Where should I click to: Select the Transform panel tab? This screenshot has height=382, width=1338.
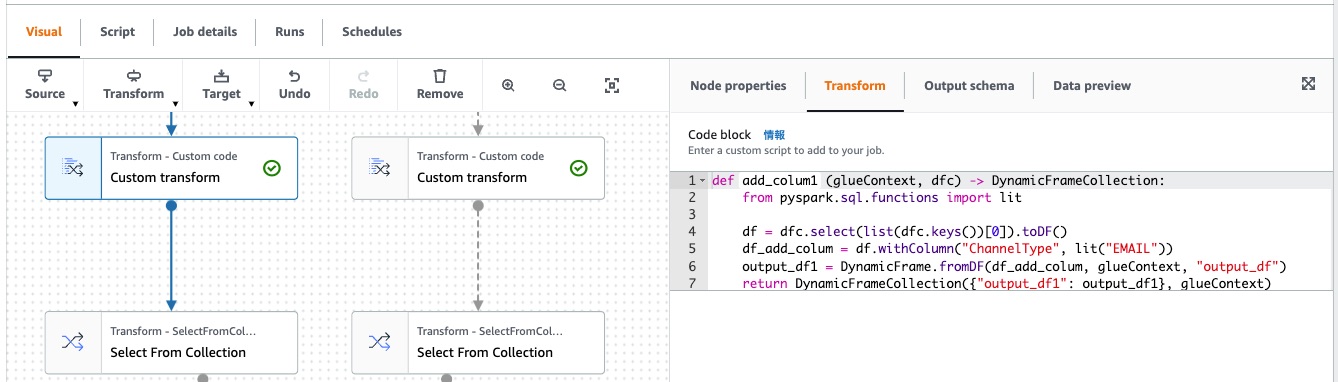(x=855, y=85)
